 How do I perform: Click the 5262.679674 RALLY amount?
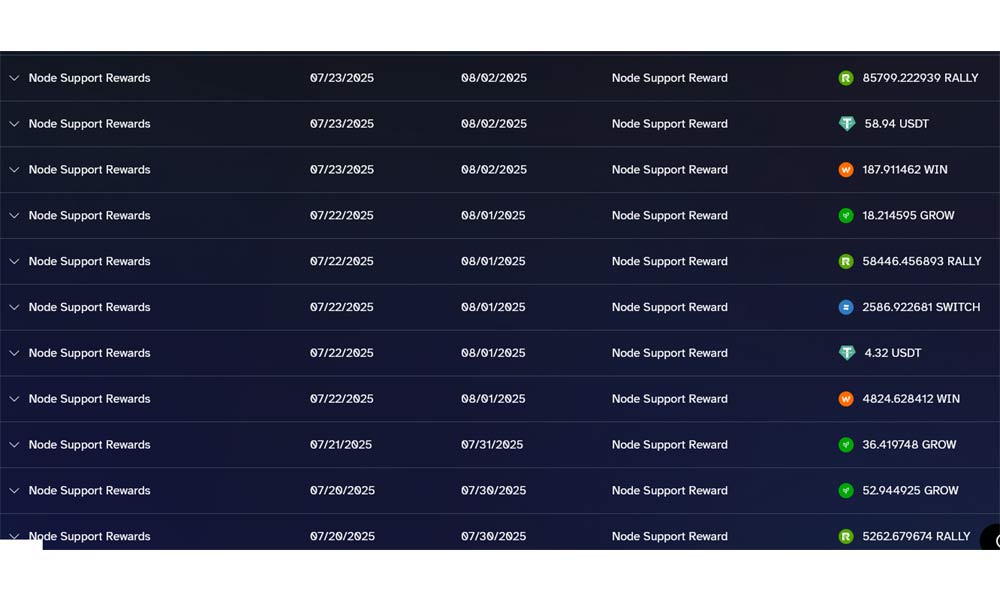pyautogui.click(x=916, y=537)
